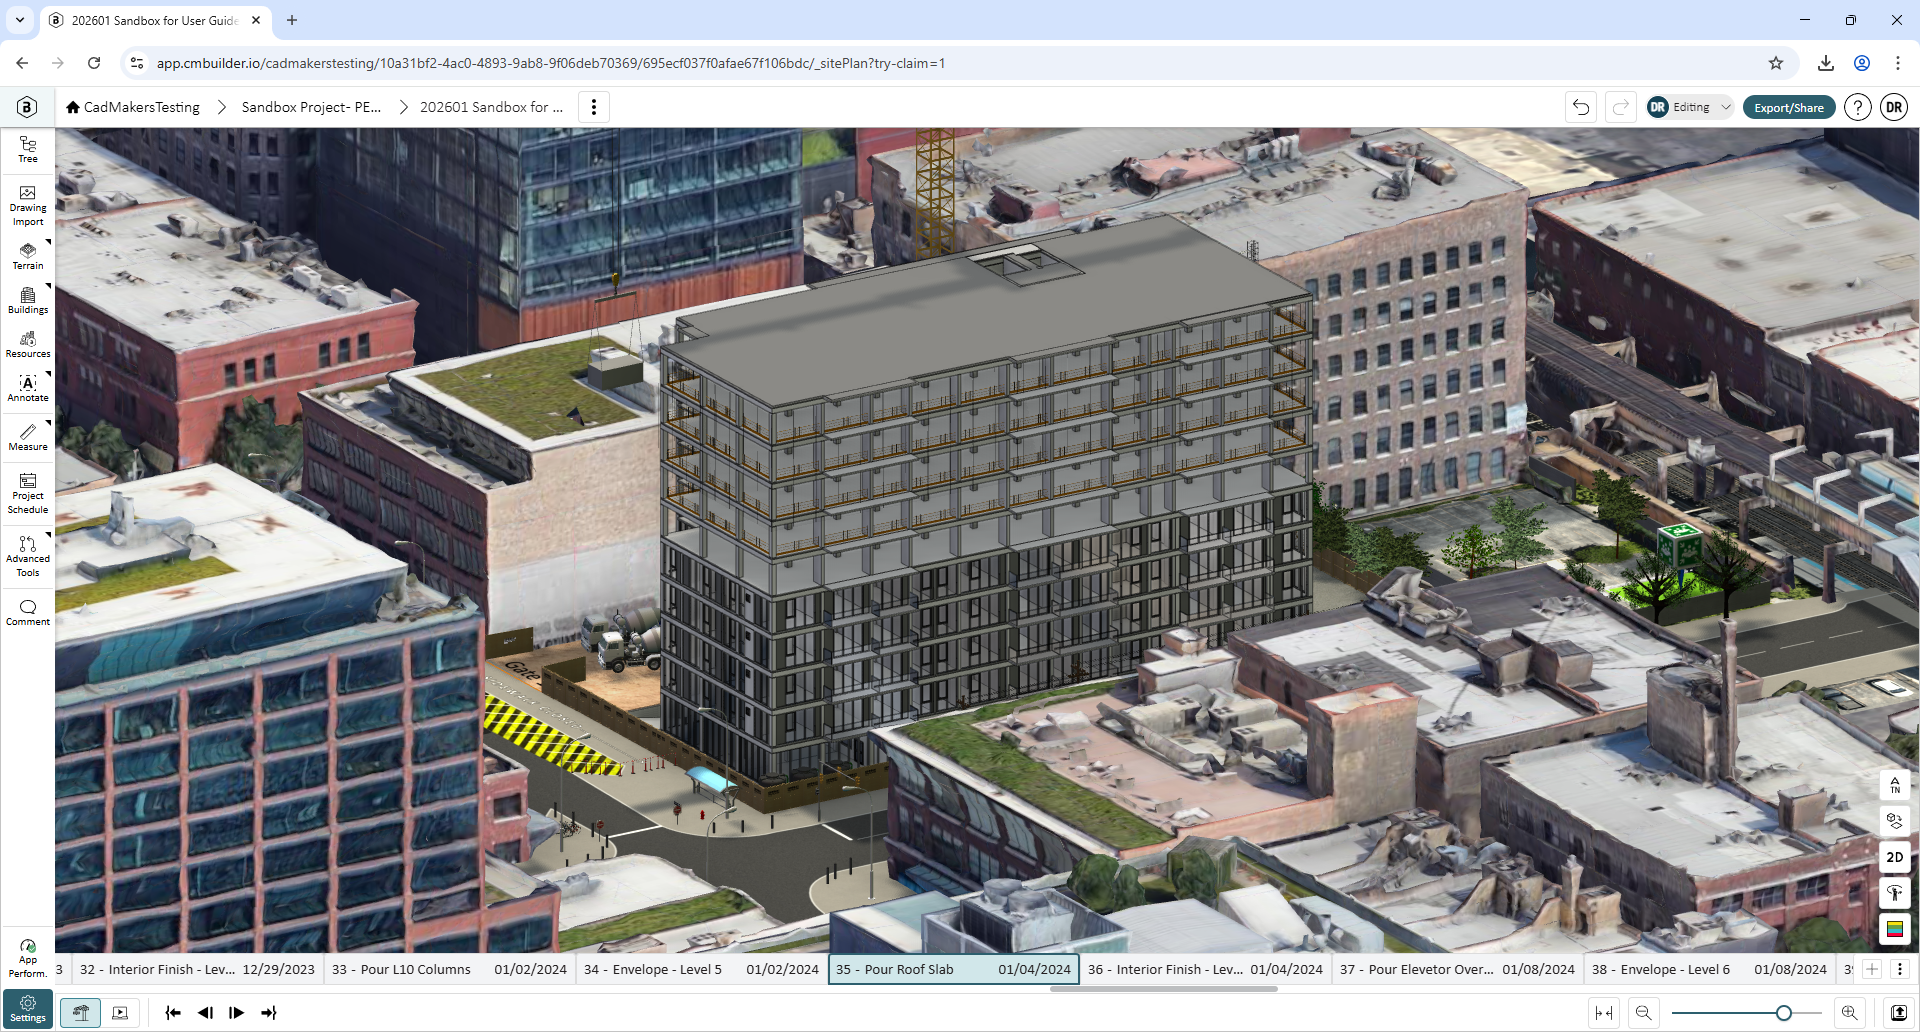Click the true north compass icon
Image resolution: width=1920 pixels, height=1032 pixels.
1895,785
